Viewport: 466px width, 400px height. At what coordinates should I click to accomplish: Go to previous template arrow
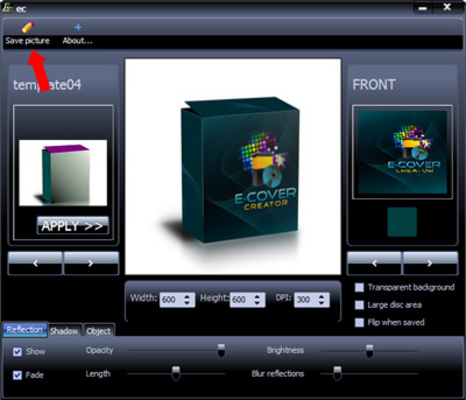[35, 263]
